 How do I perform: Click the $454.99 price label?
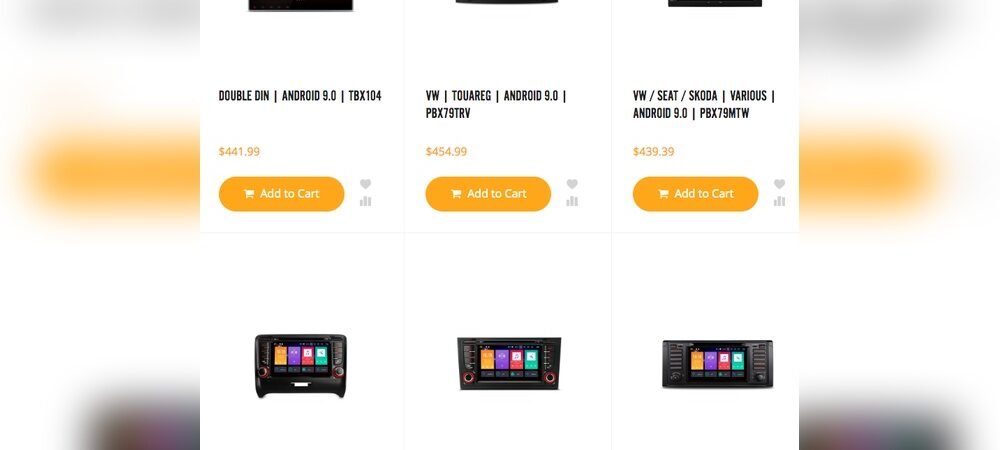[x=446, y=152]
